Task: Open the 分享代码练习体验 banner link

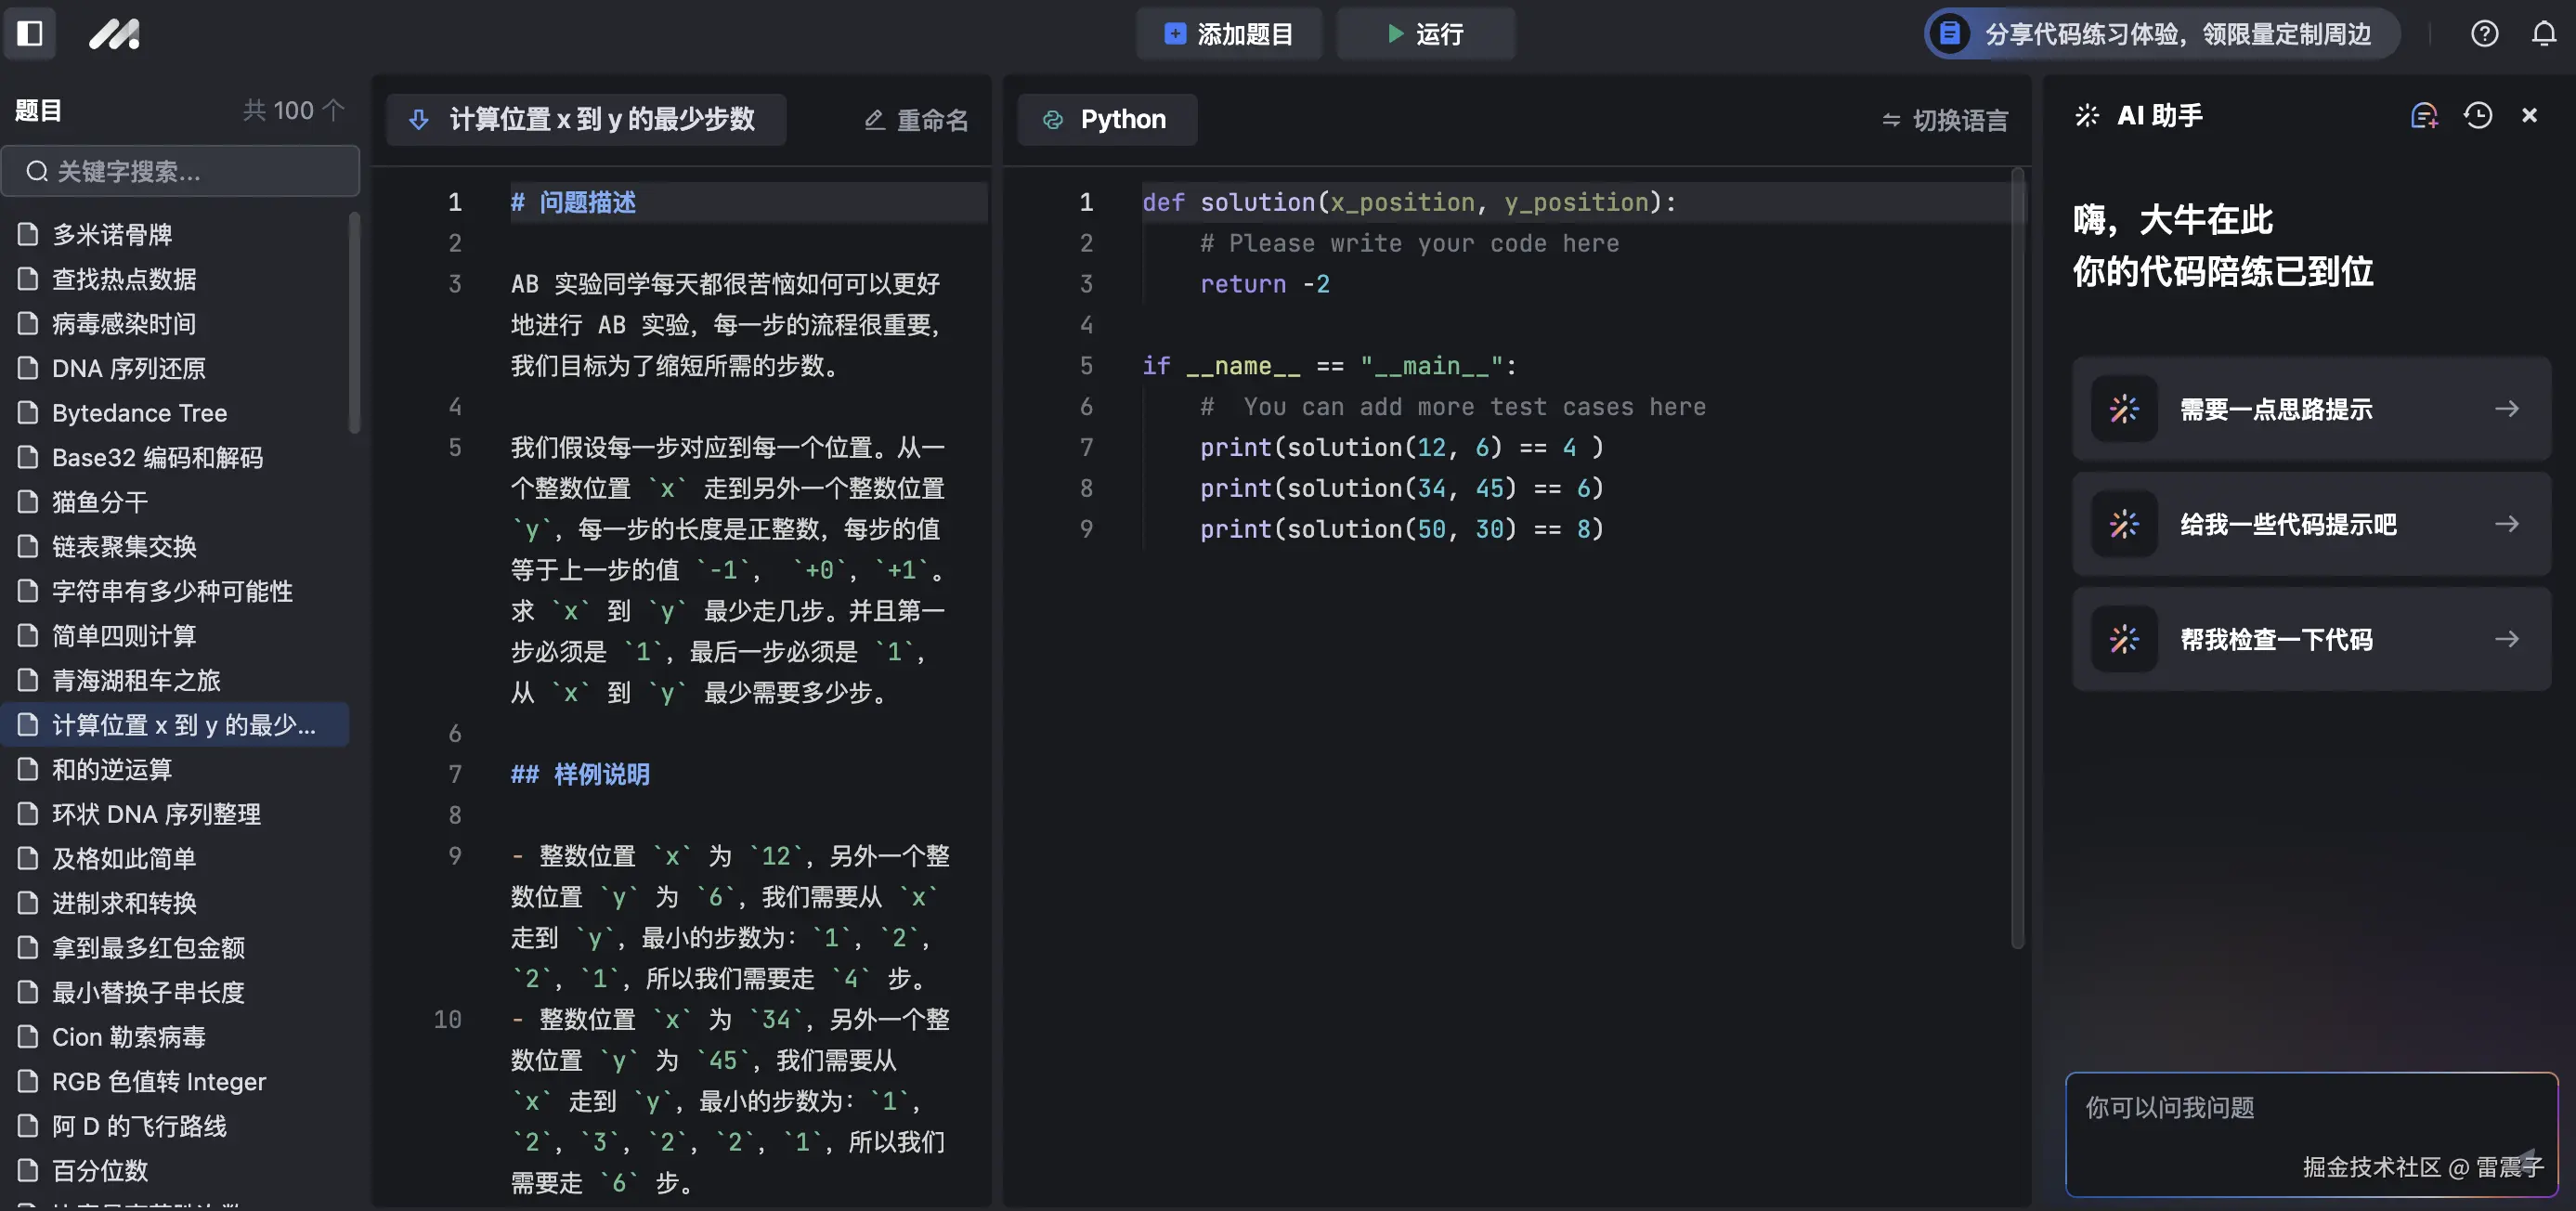Action: point(2157,33)
